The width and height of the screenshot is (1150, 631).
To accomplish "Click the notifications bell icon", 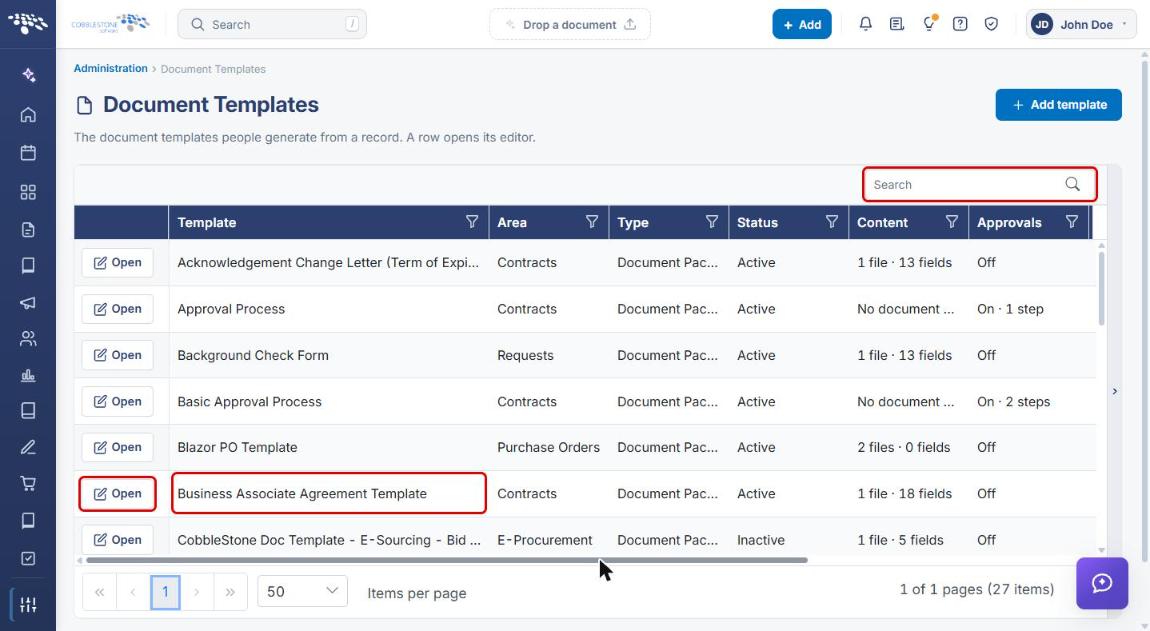I will click(865, 24).
